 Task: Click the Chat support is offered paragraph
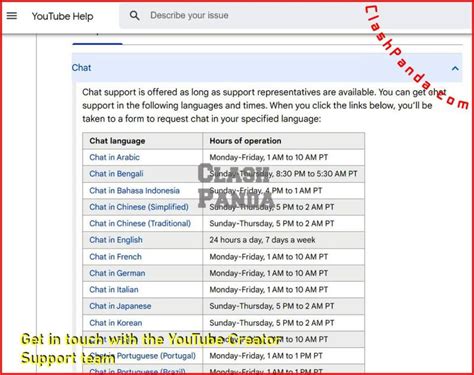(x=263, y=105)
